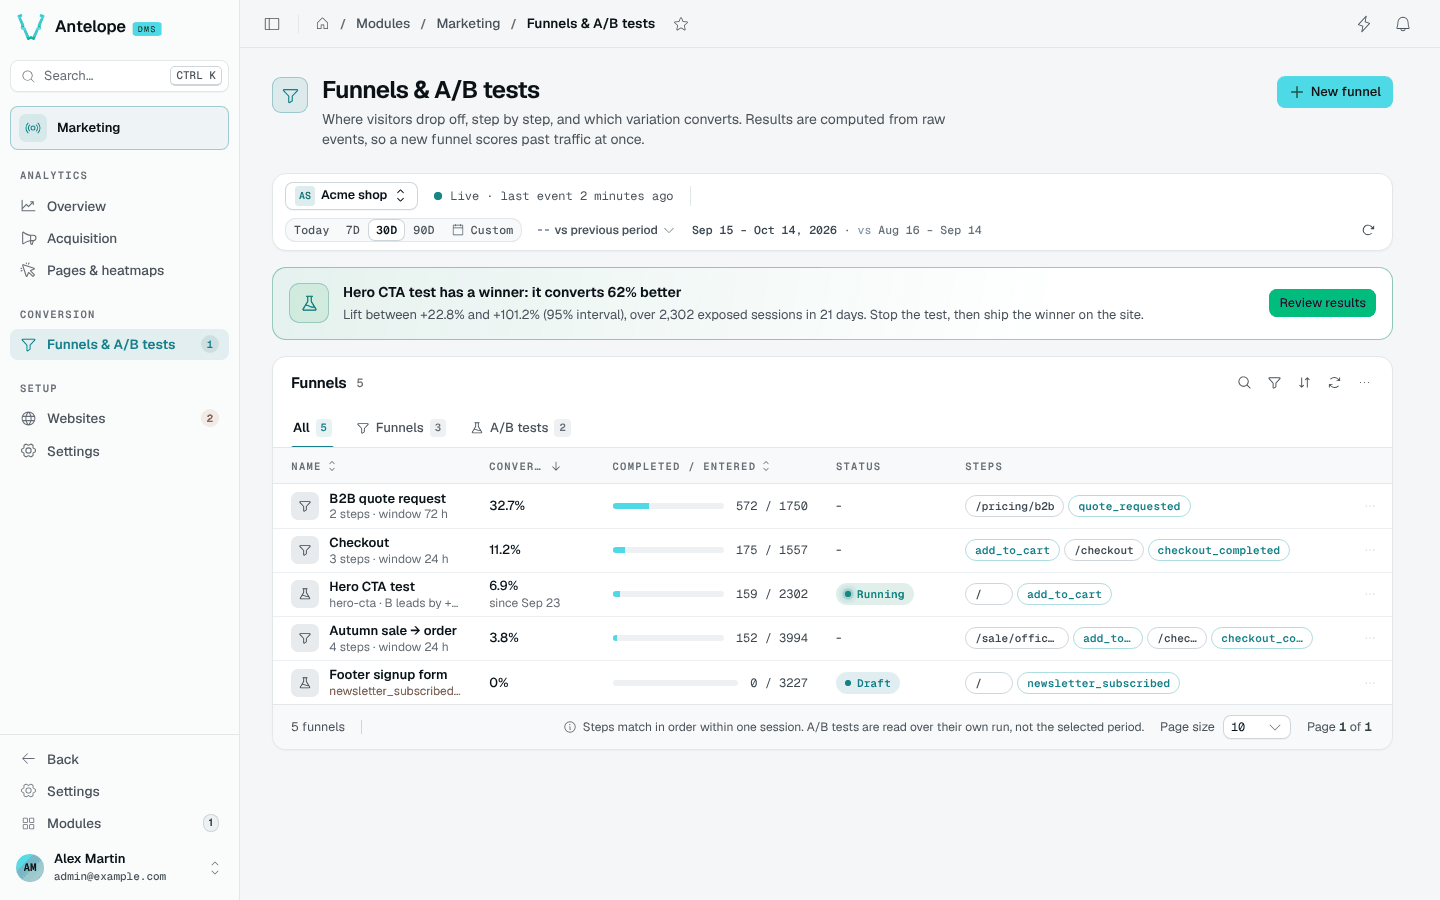Click the B2B quote request progress bar
The width and height of the screenshot is (1440, 900).
[x=668, y=506]
